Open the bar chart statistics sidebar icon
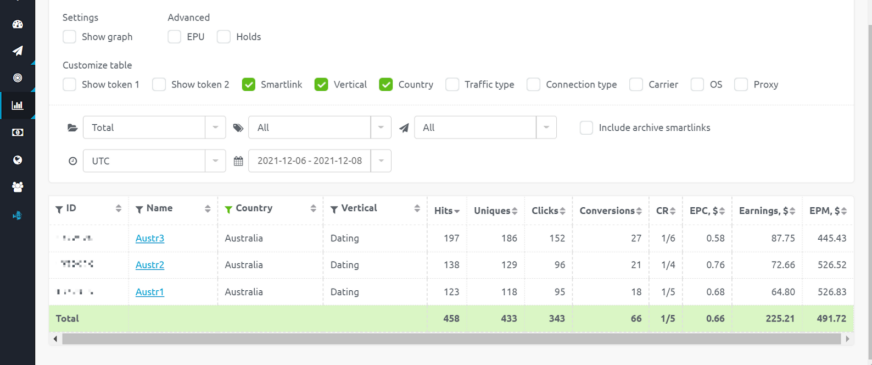872x365 pixels. (x=17, y=105)
